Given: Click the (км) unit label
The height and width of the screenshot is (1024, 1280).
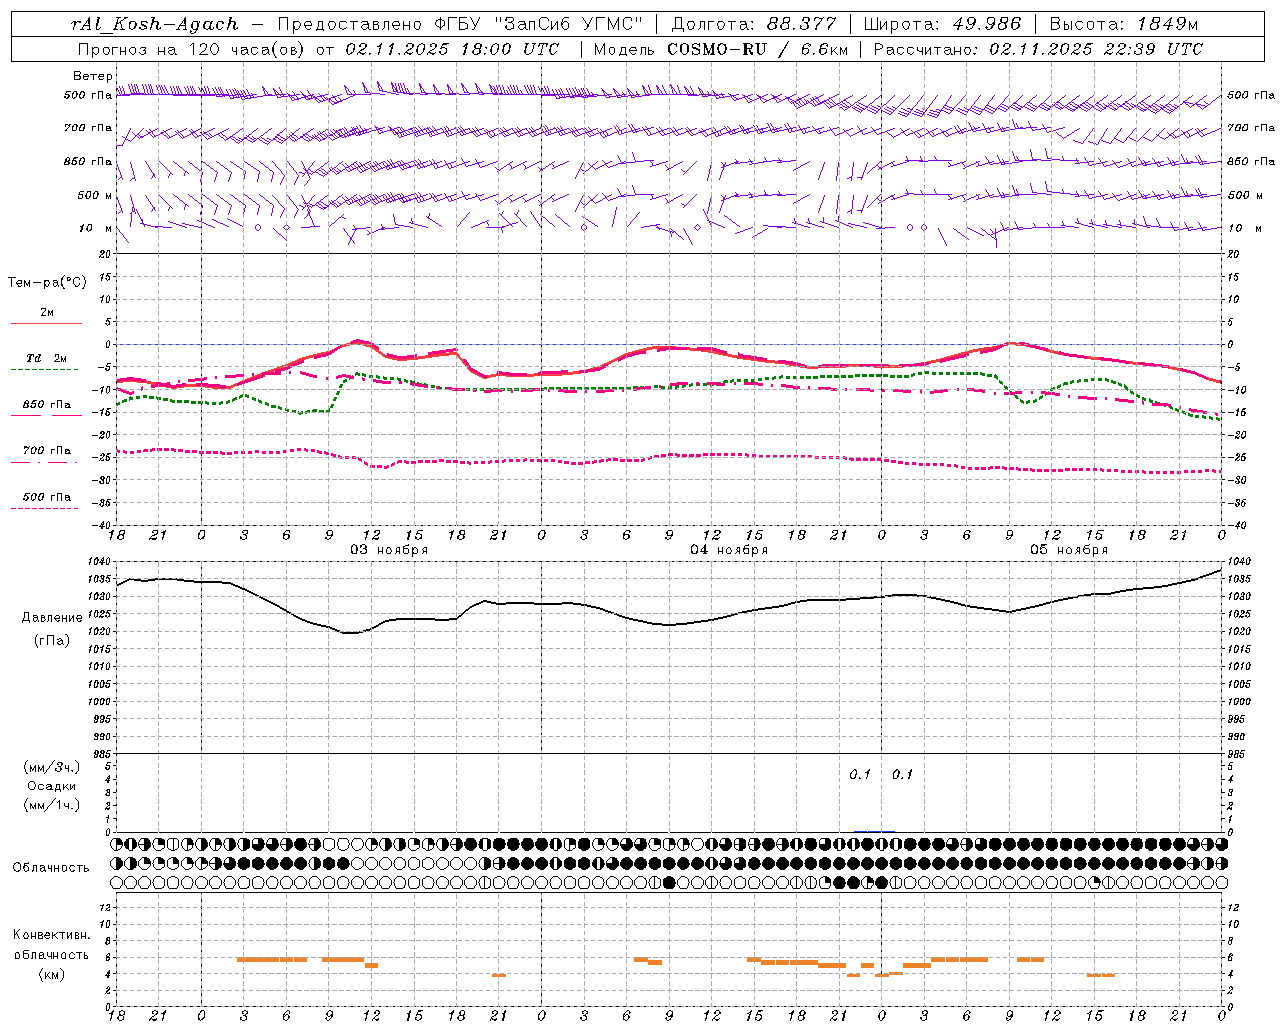Looking at the screenshot, I should [x=52, y=974].
